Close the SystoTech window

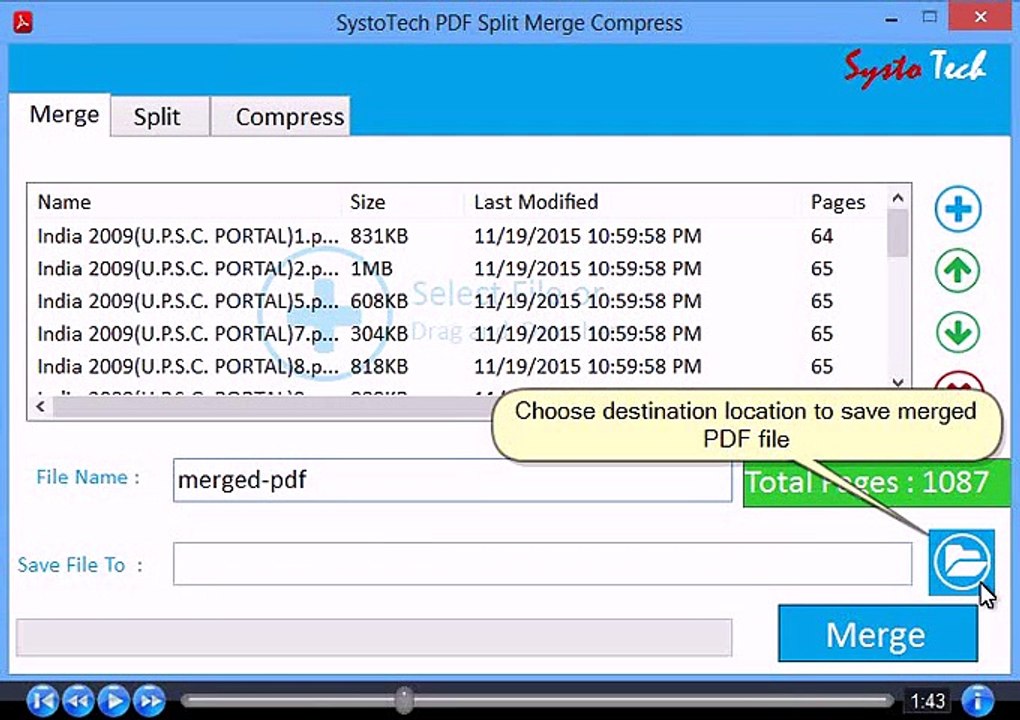(980, 18)
